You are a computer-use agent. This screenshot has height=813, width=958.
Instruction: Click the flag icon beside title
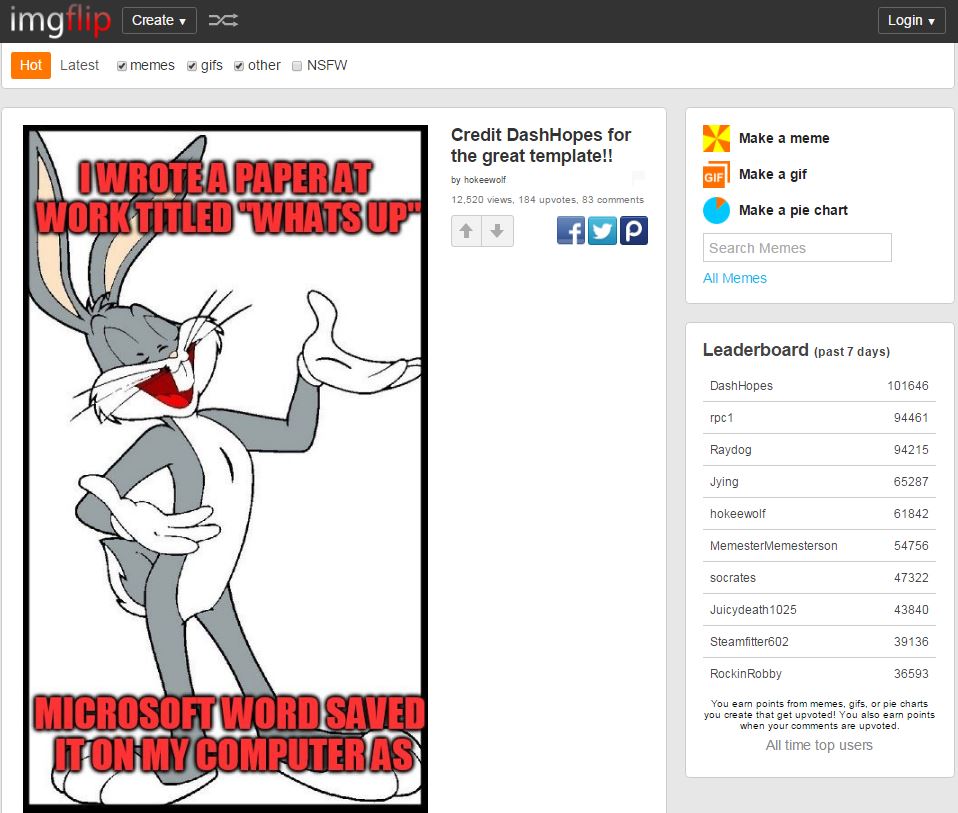pyautogui.click(x=638, y=179)
